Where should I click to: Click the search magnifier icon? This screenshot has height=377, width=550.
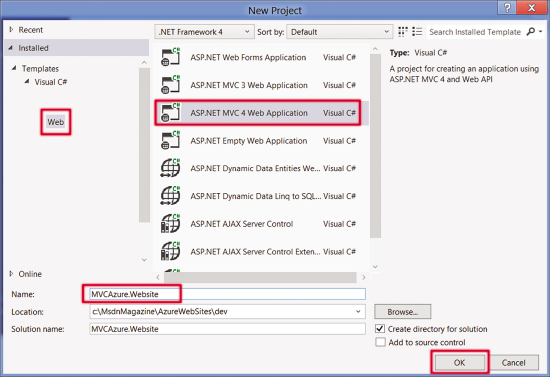pos(531,32)
